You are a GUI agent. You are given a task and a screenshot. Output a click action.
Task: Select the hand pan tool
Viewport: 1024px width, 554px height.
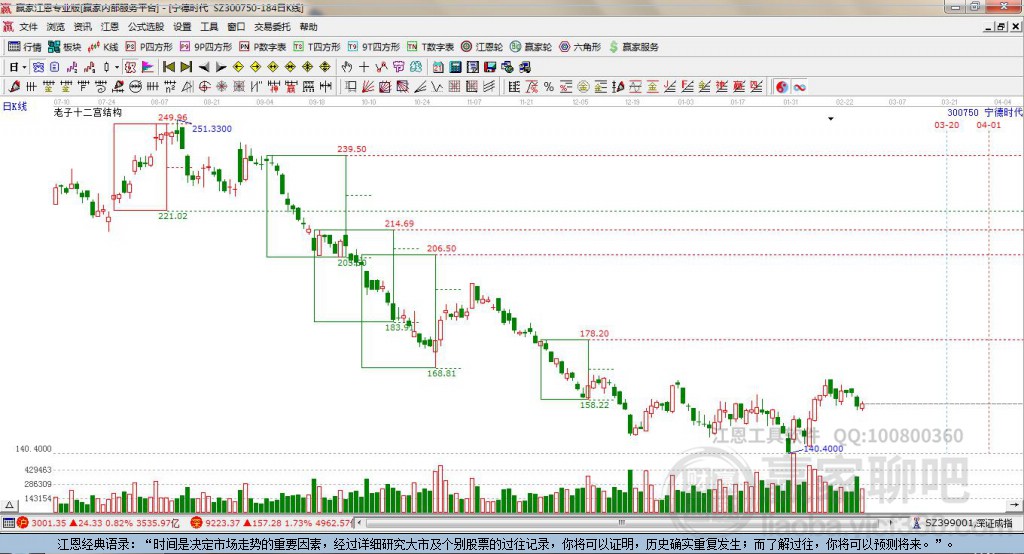(x=347, y=67)
